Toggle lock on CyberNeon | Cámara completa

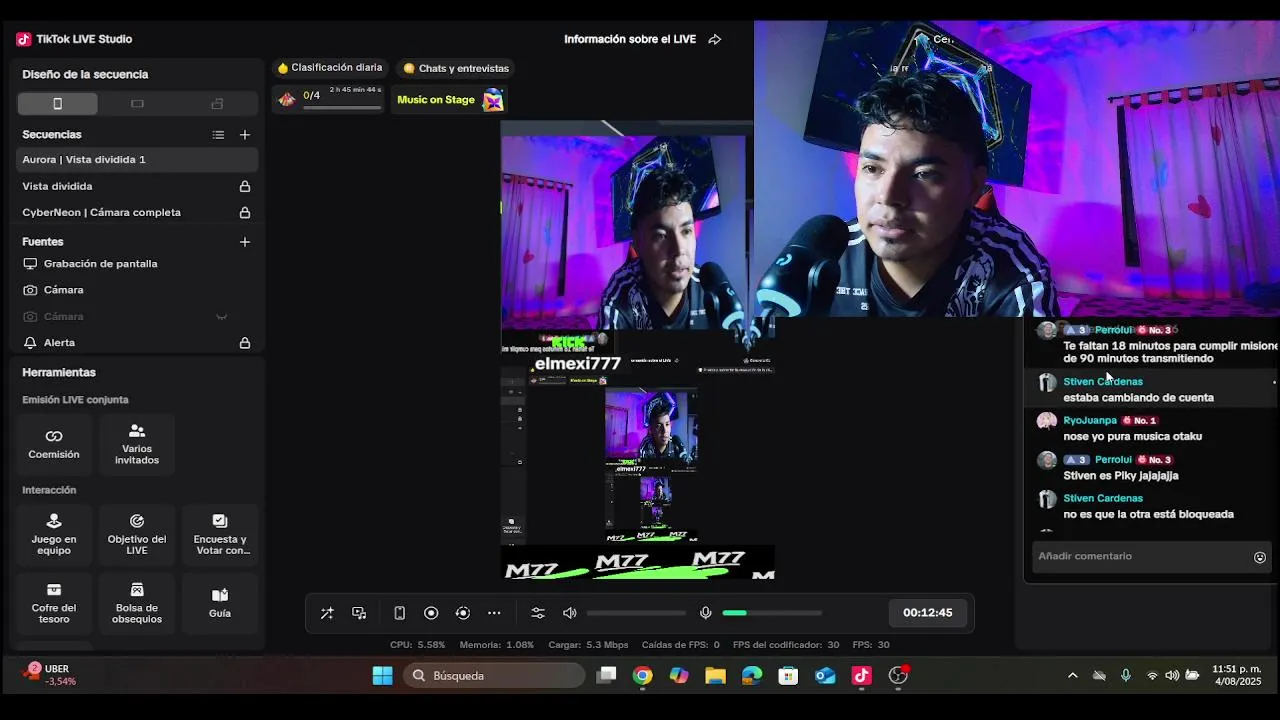pyautogui.click(x=245, y=212)
